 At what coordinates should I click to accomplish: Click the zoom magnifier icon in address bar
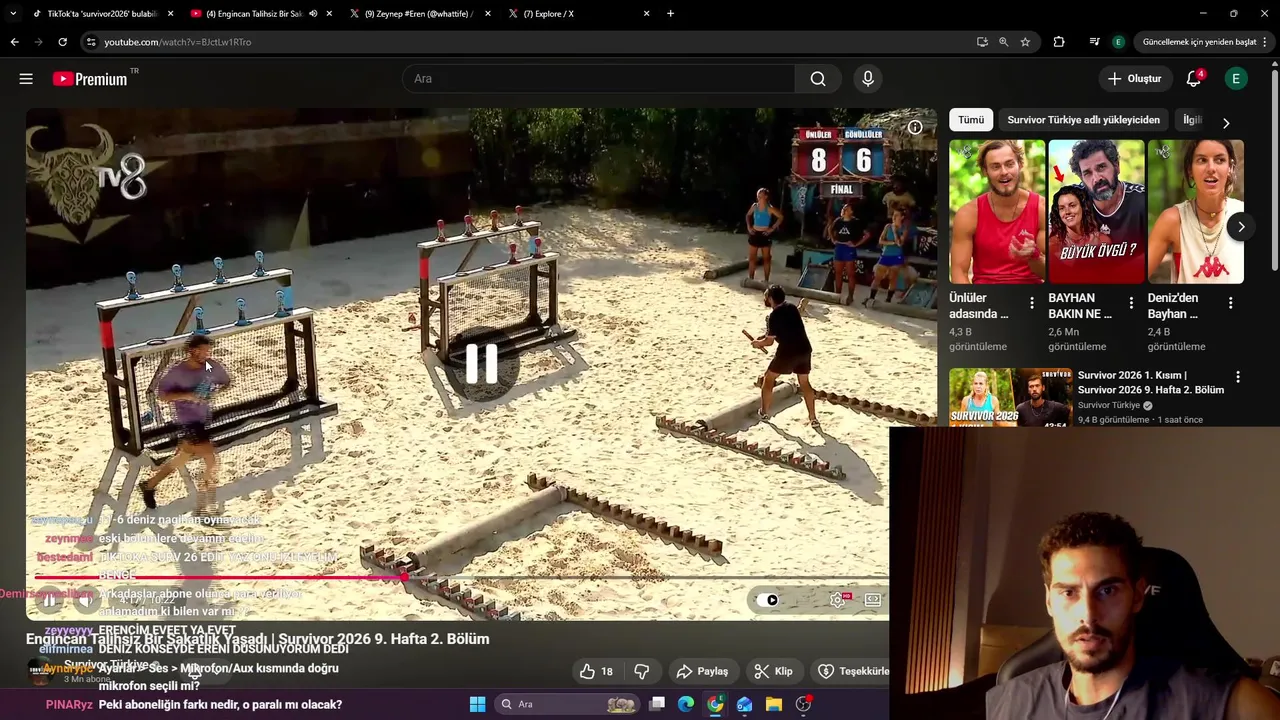pyautogui.click(x=1003, y=42)
